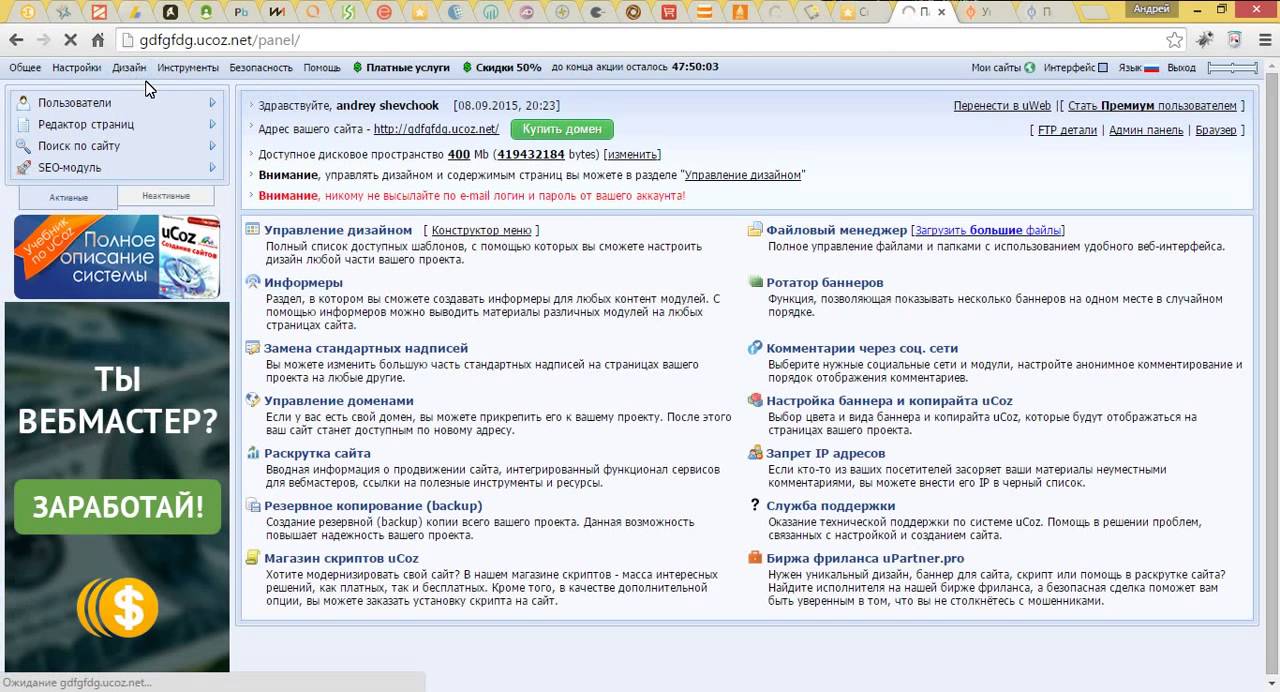Open the Браузер link

(1216, 130)
